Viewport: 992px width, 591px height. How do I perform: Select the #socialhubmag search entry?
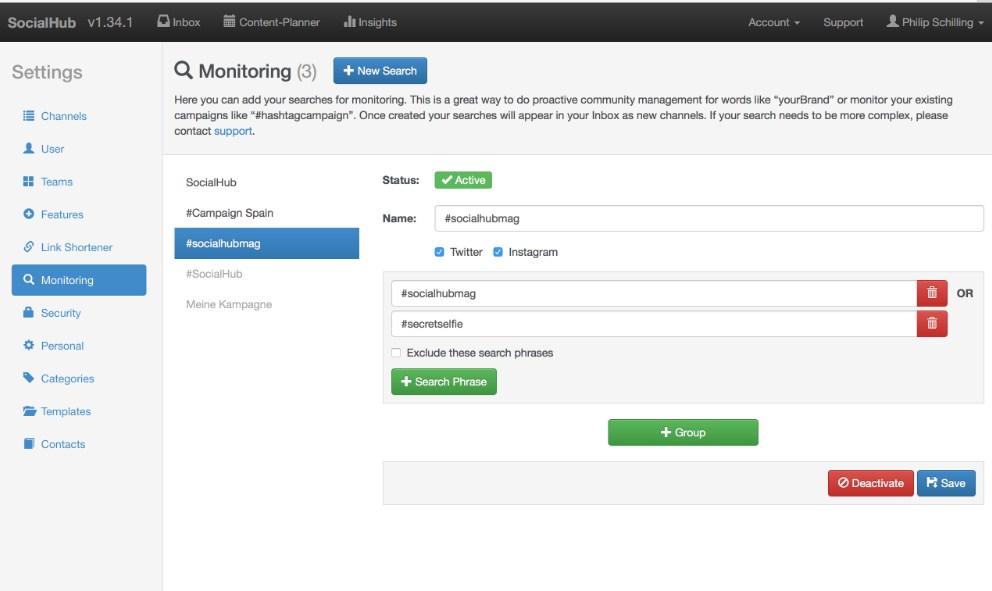click(x=266, y=243)
